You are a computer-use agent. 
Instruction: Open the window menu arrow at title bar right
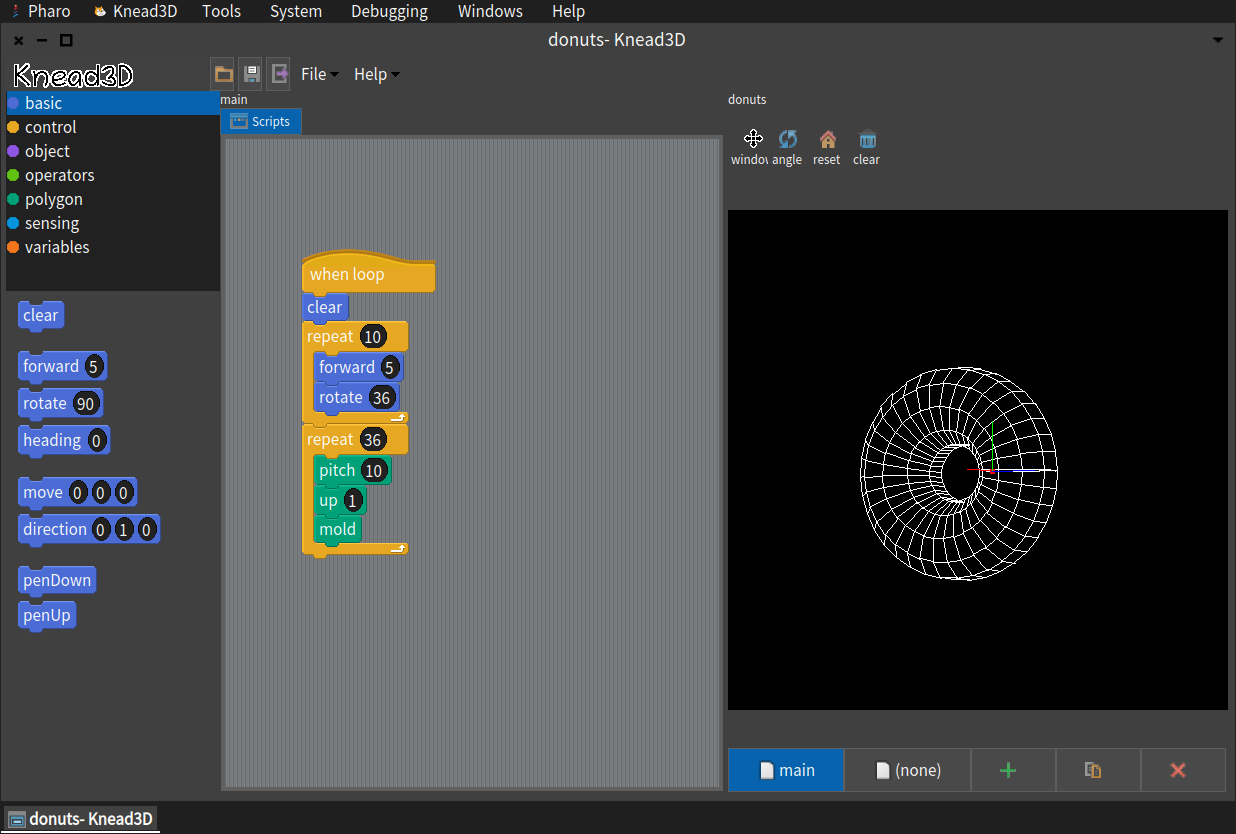(x=1217, y=40)
